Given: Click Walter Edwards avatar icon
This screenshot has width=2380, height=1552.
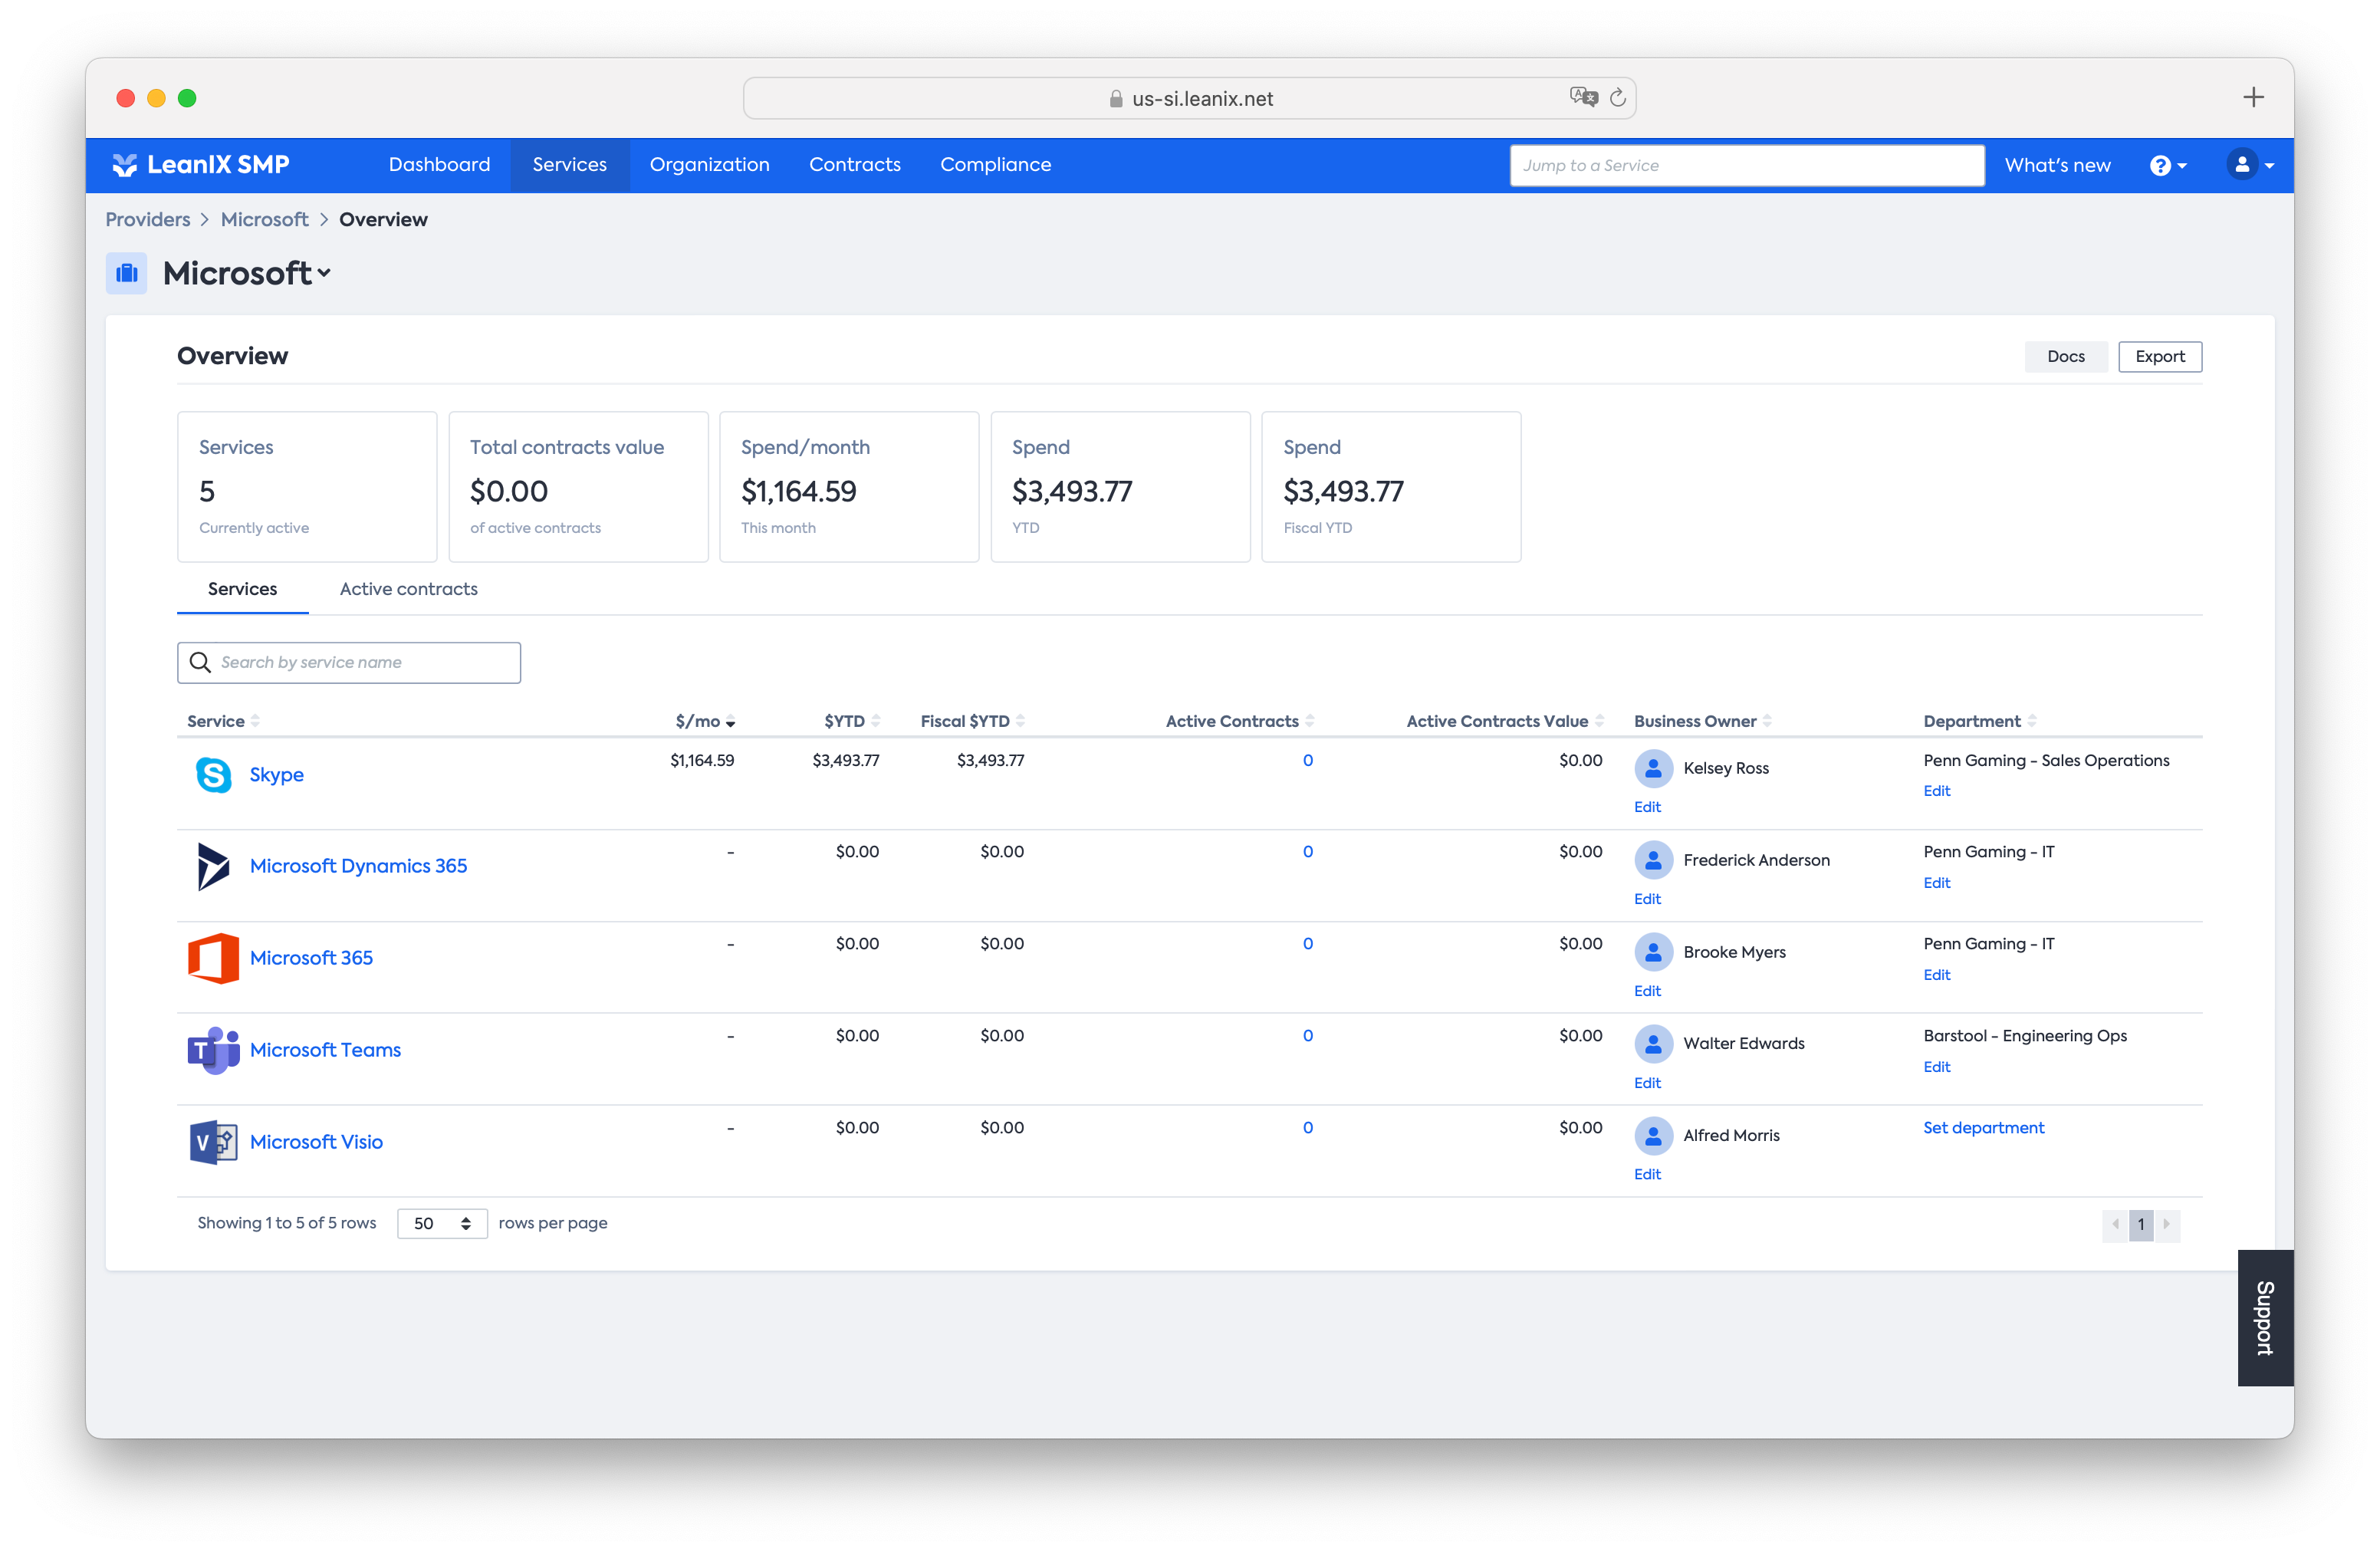Looking at the screenshot, I should pyautogui.click(x=1653, y=1043).
